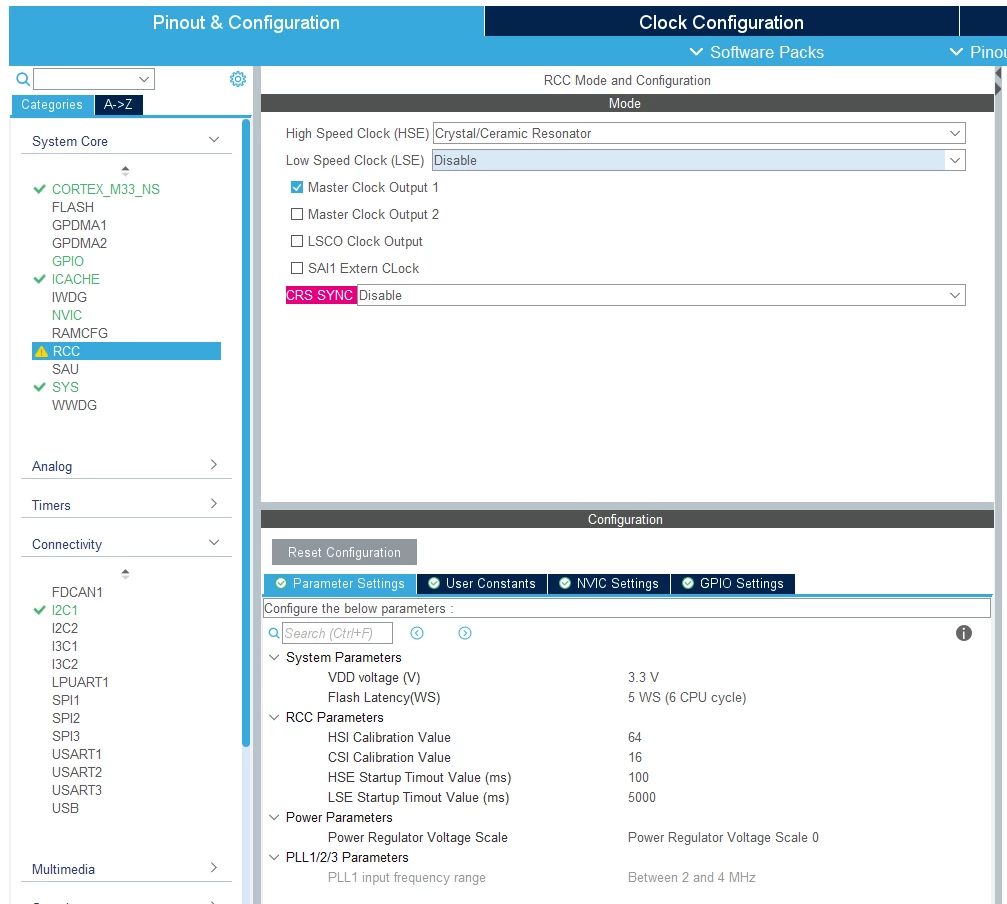
Task: Click LSE Startup Timout Value 5000
Action: (x=642, y=797)
